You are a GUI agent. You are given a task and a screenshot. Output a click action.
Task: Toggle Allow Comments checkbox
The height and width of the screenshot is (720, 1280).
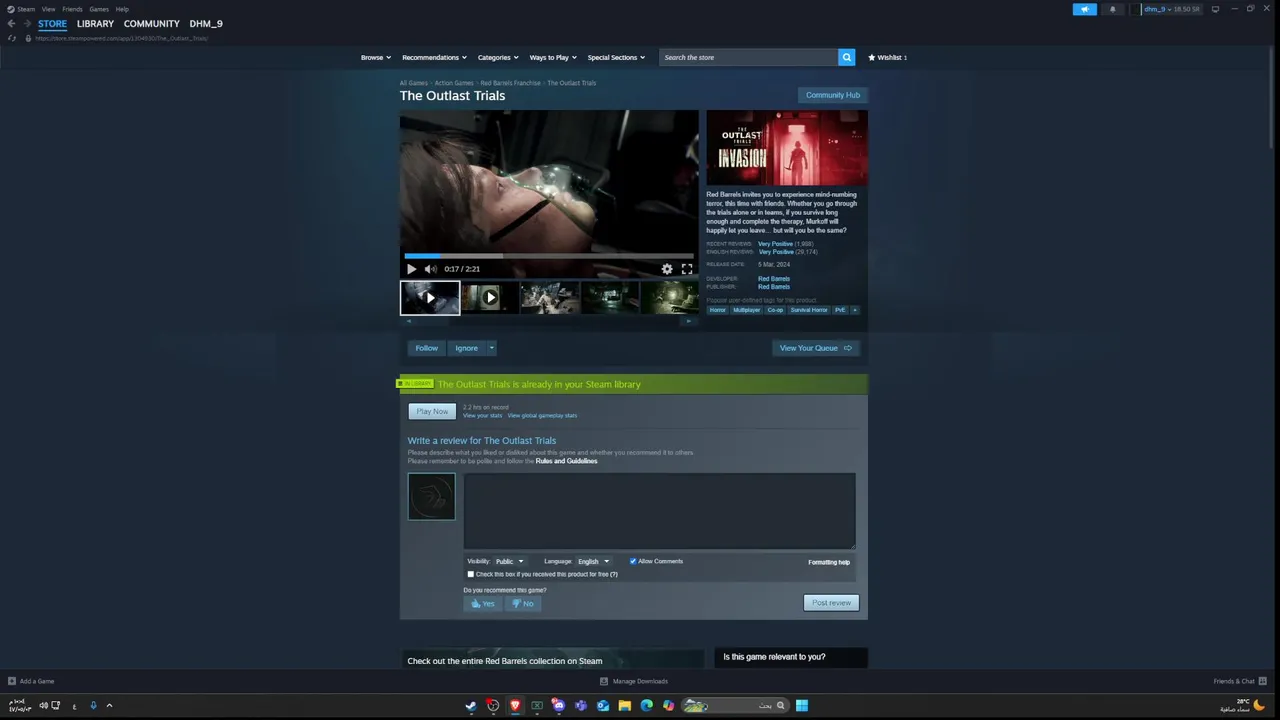point(633,561)
